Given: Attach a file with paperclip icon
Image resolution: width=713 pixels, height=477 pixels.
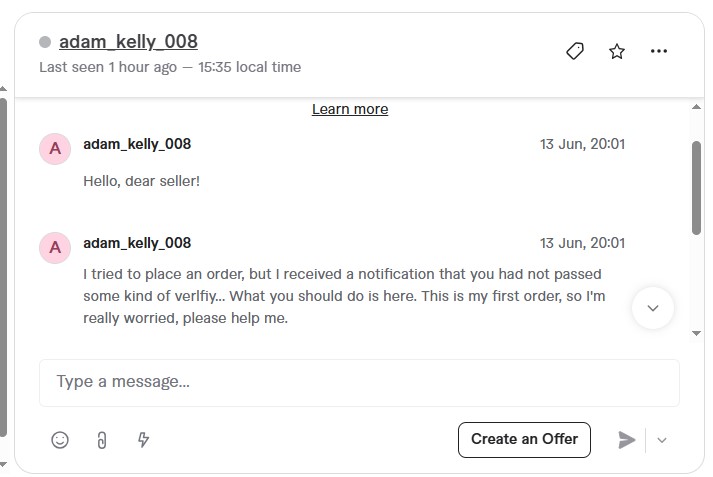Looking at the screenshot, I should [x=101, y=440].
